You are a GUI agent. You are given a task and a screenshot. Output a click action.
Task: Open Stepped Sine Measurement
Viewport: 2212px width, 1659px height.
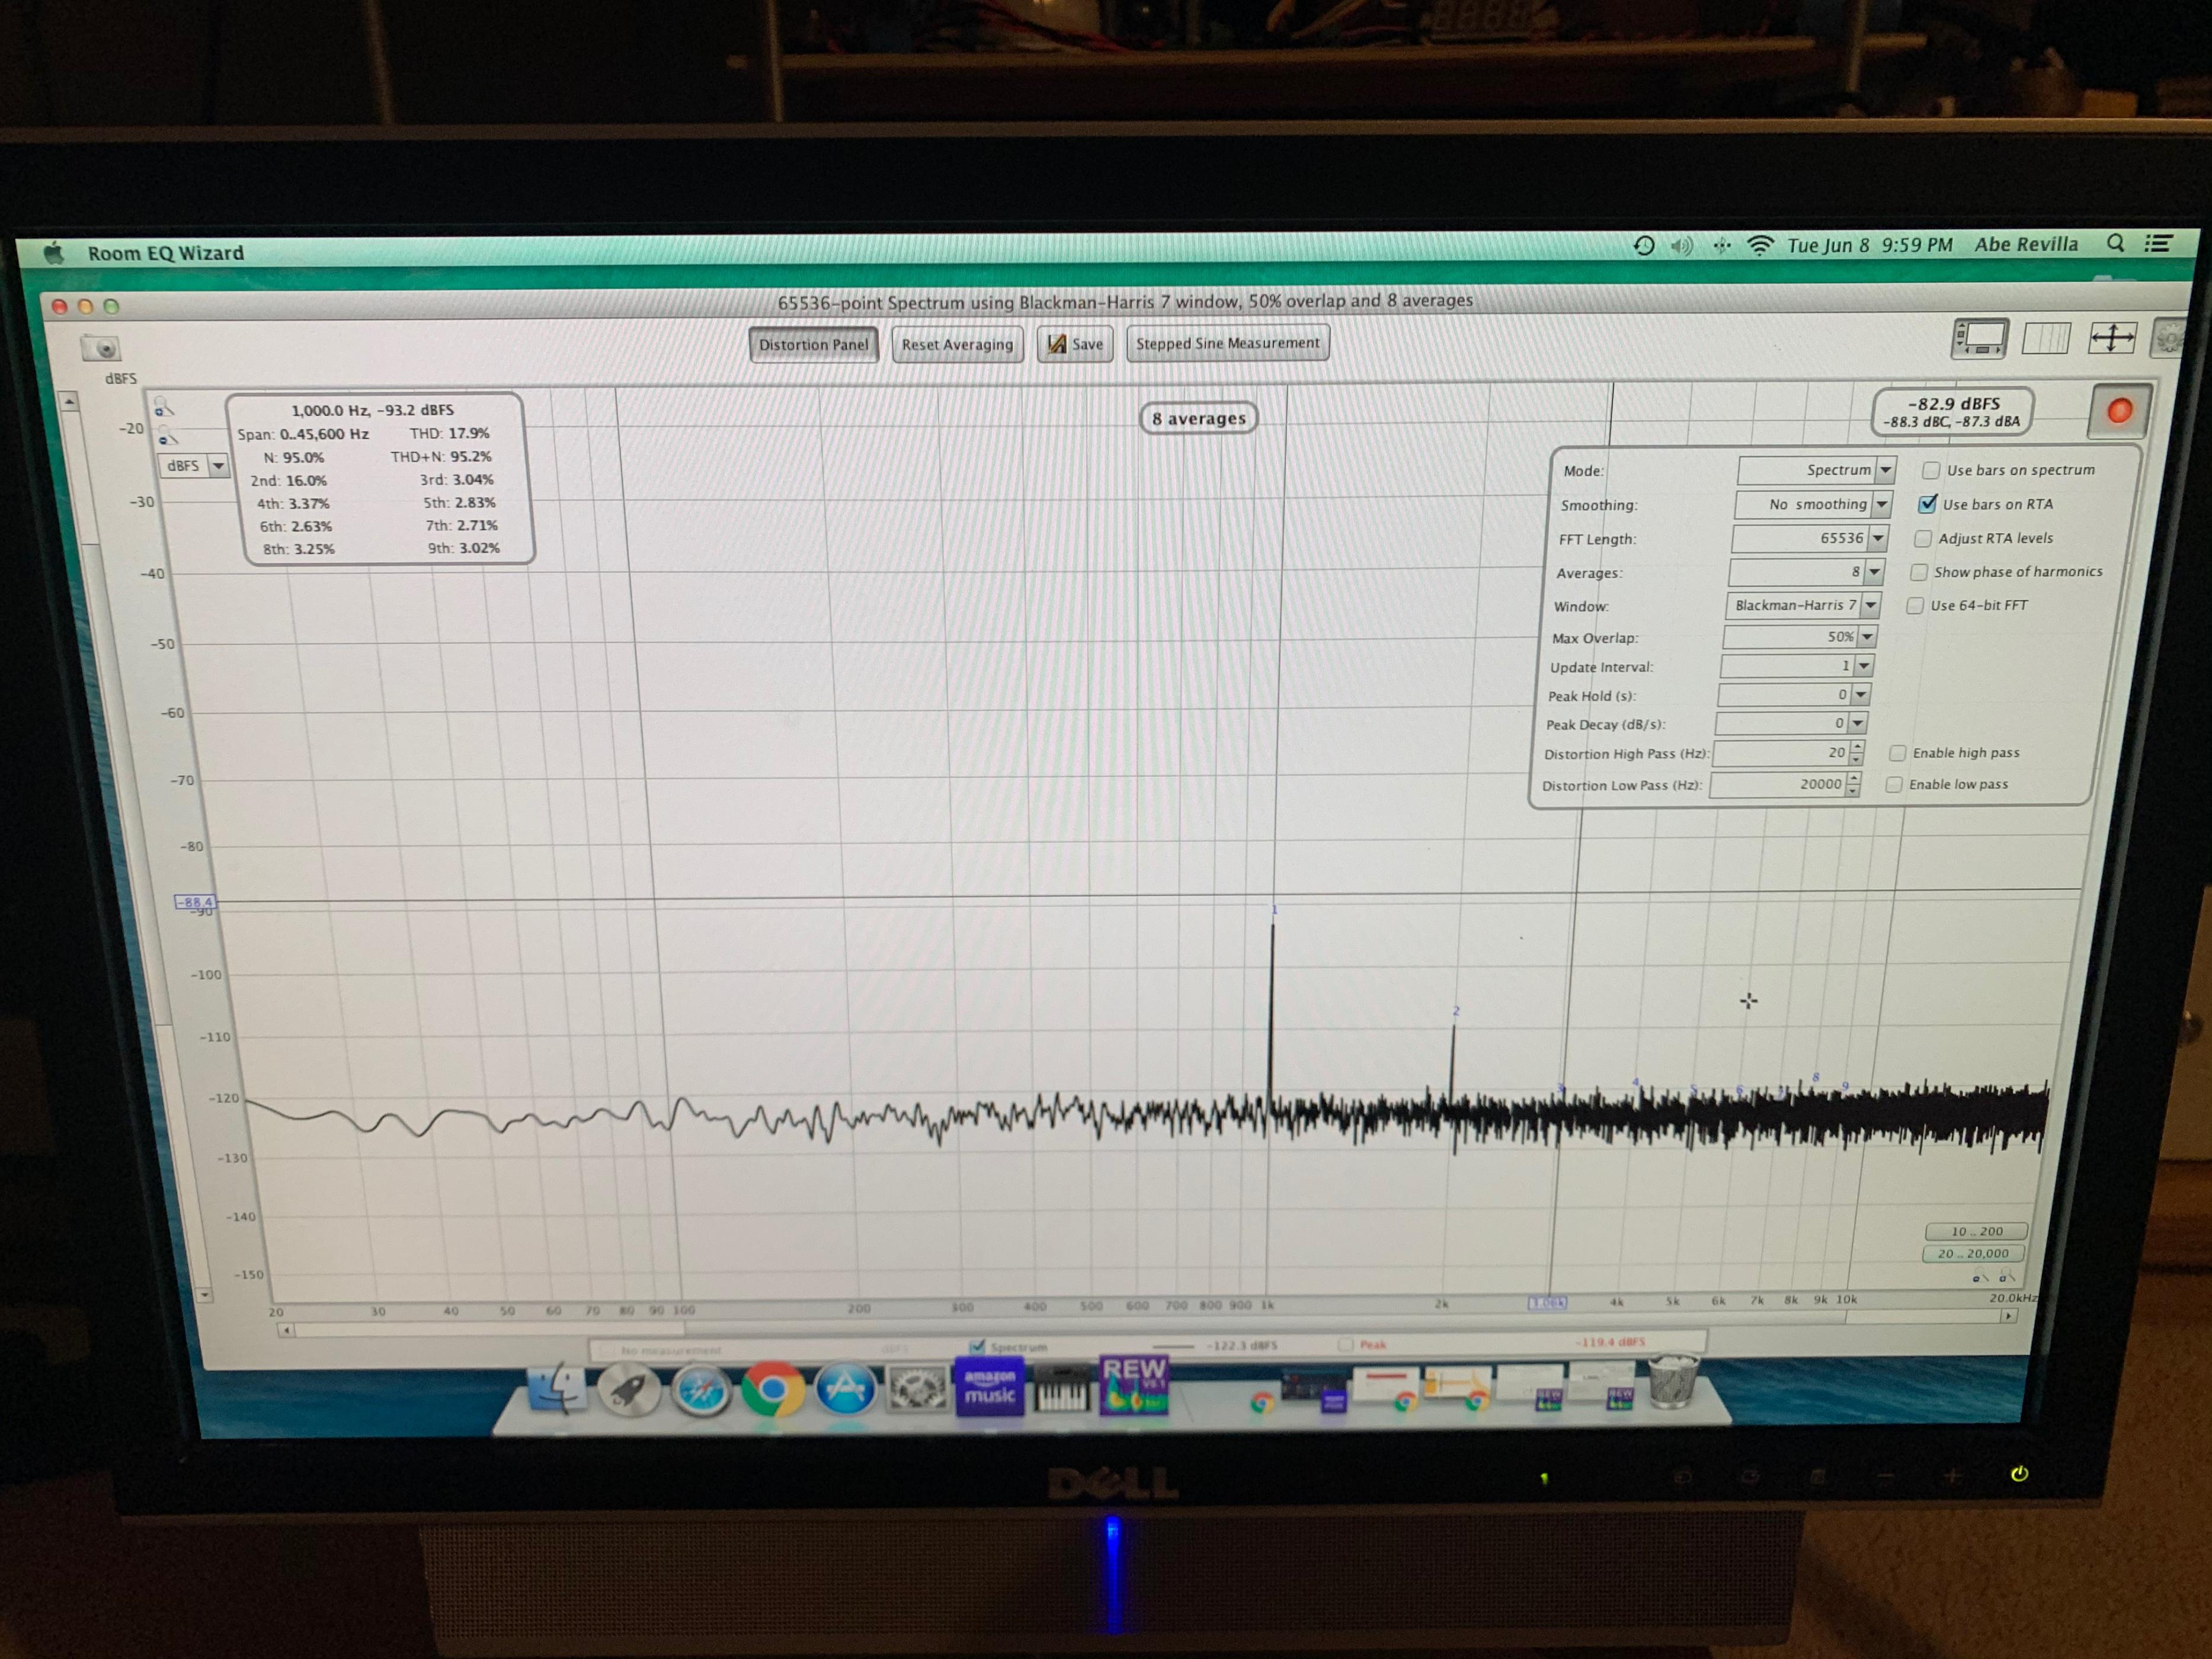pyautogui.click(x=1227, y=343)
